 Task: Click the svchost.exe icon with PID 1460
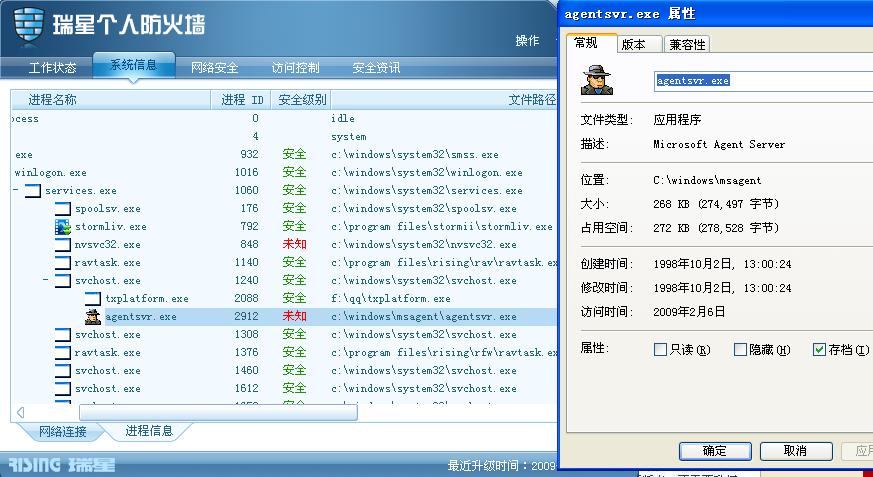[63, 371]
